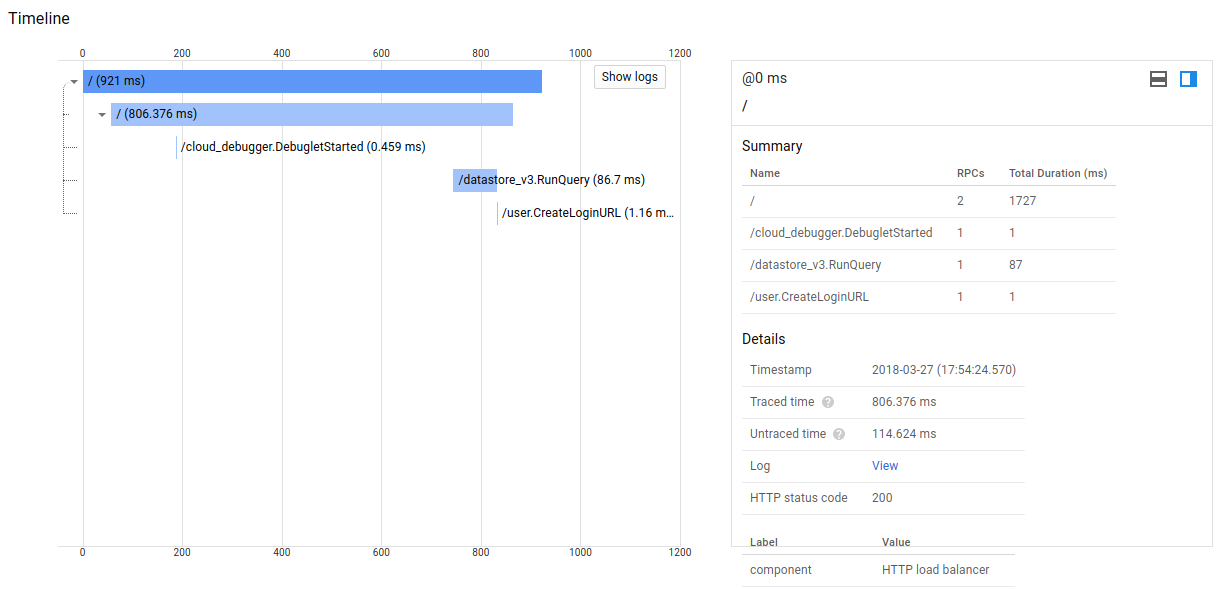Screen dimensions: 1223x589
Task: Collapse the / (806.376 ms) child span
Action: 102,115
